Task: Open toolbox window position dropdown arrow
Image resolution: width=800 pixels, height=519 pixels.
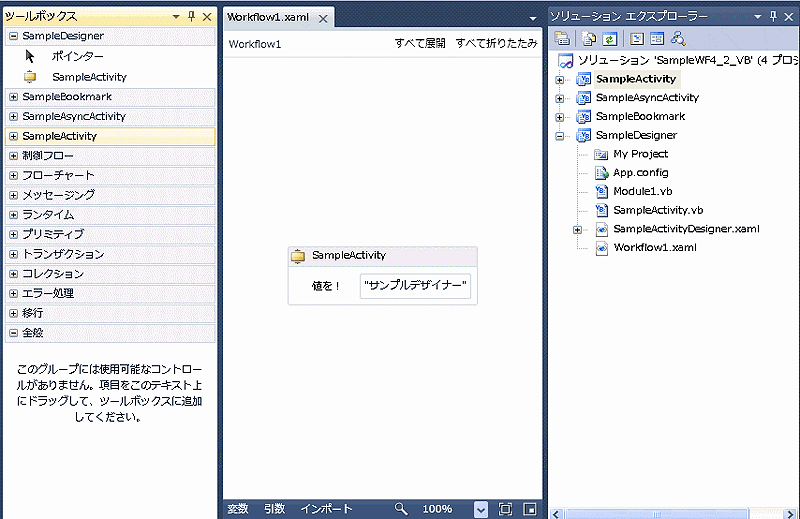Action: [x=176, y=16]
